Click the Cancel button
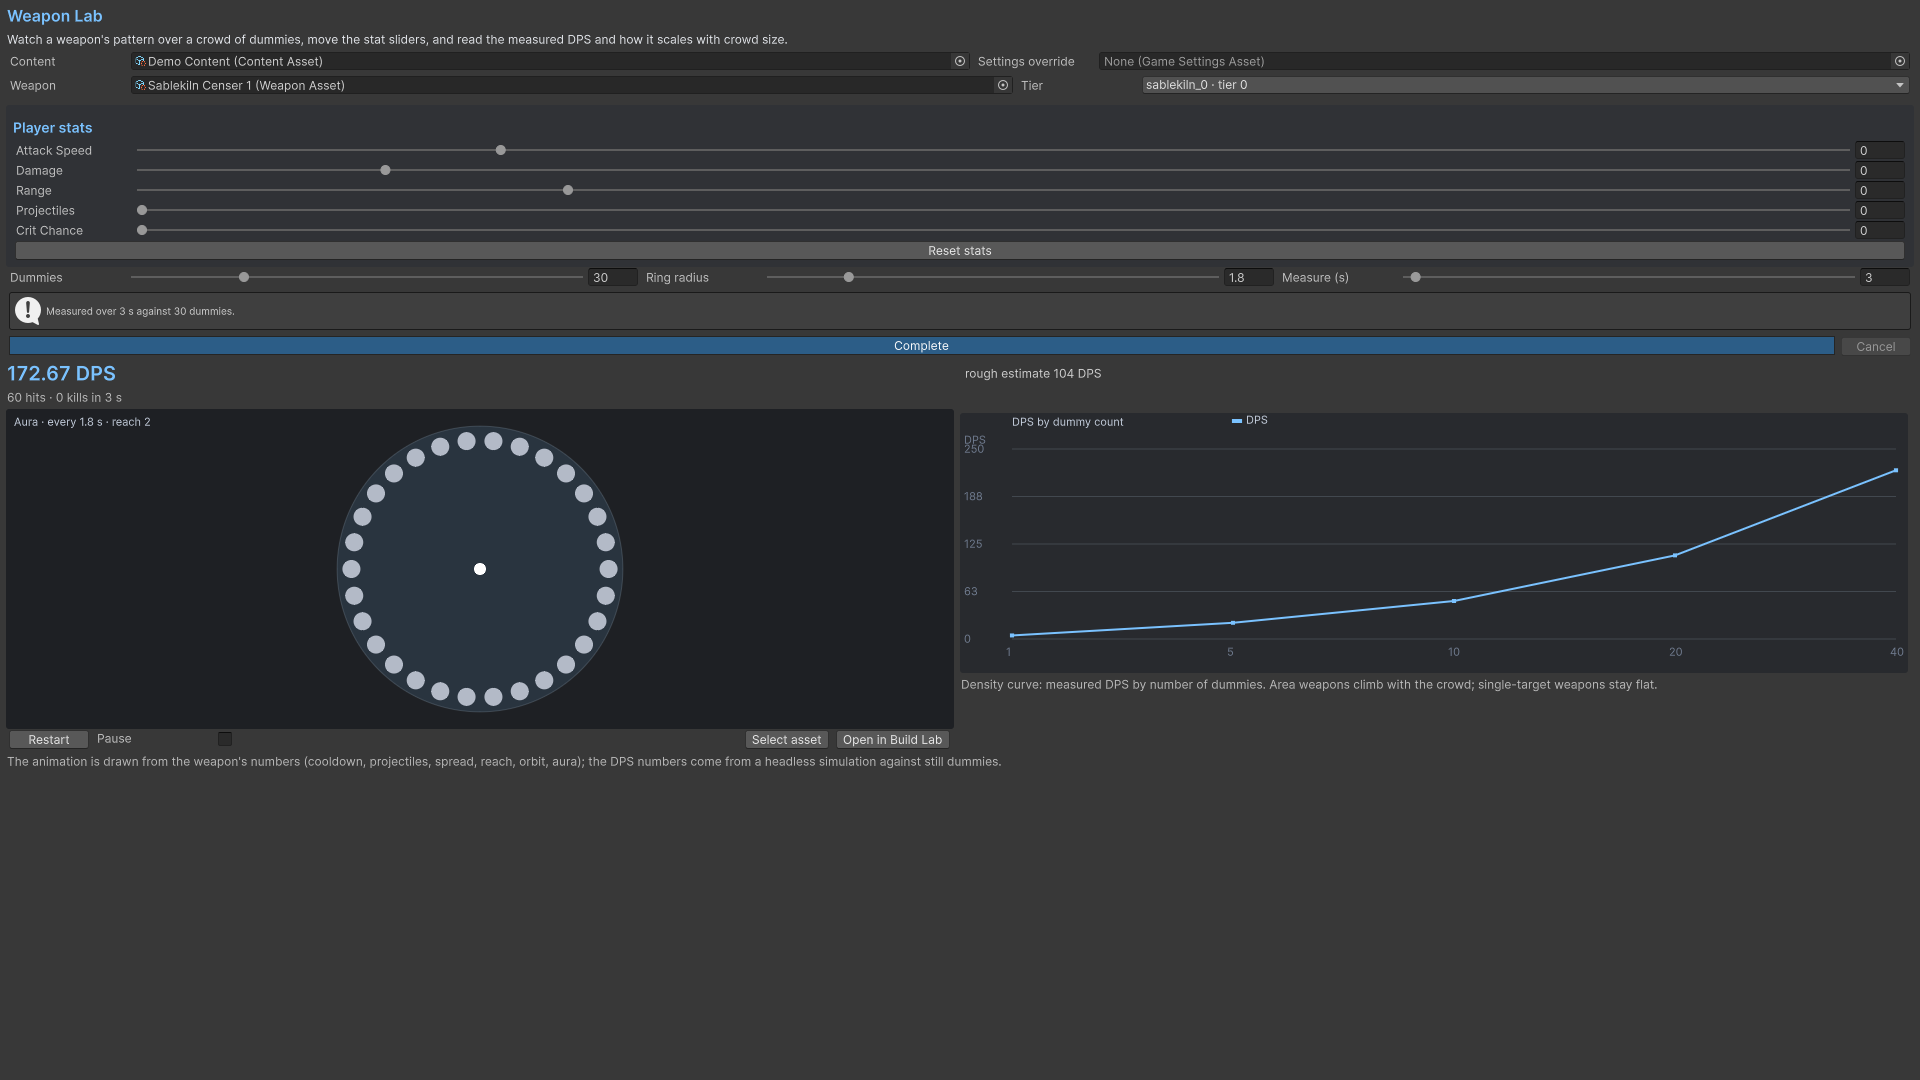 tap(1875, 347)
